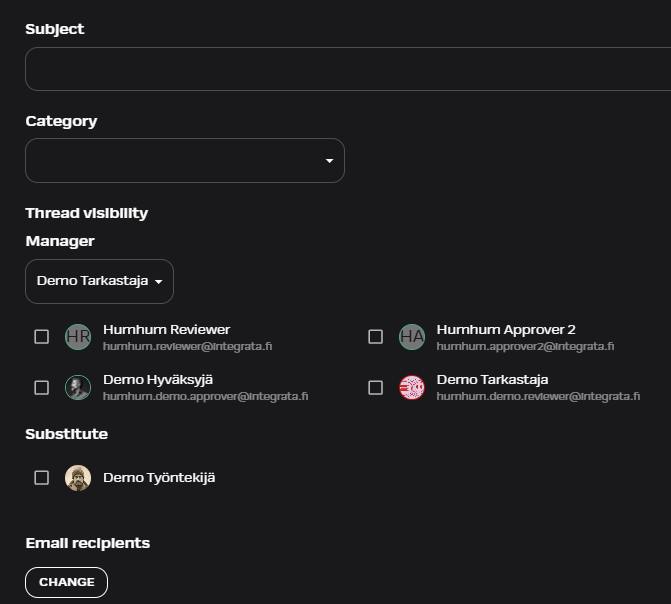
Task: Click the Demo Työntekijä name label
Action: tap(159, 478)
